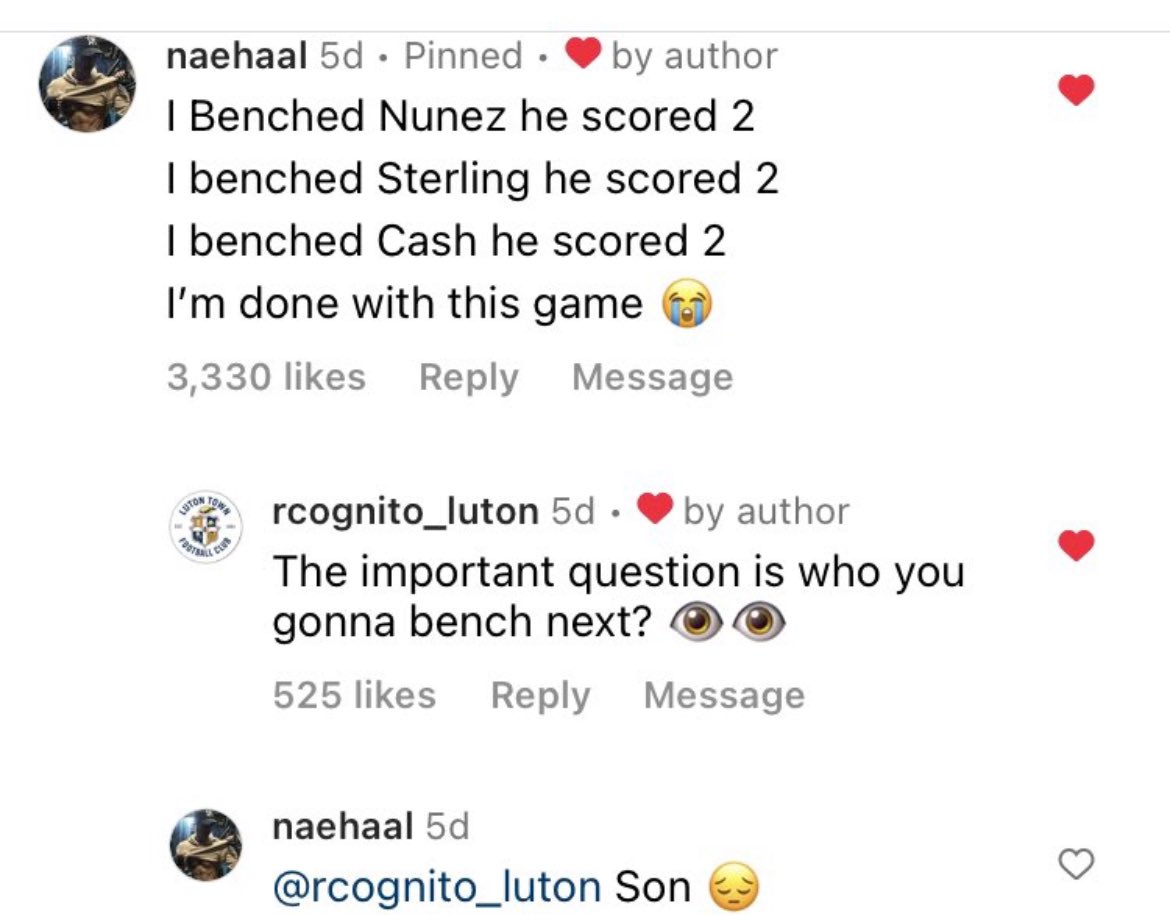This screenshot has width=1170, height=915.
Task: Click naehaal username on the bottom reply
Action: [x=342, y=826]
